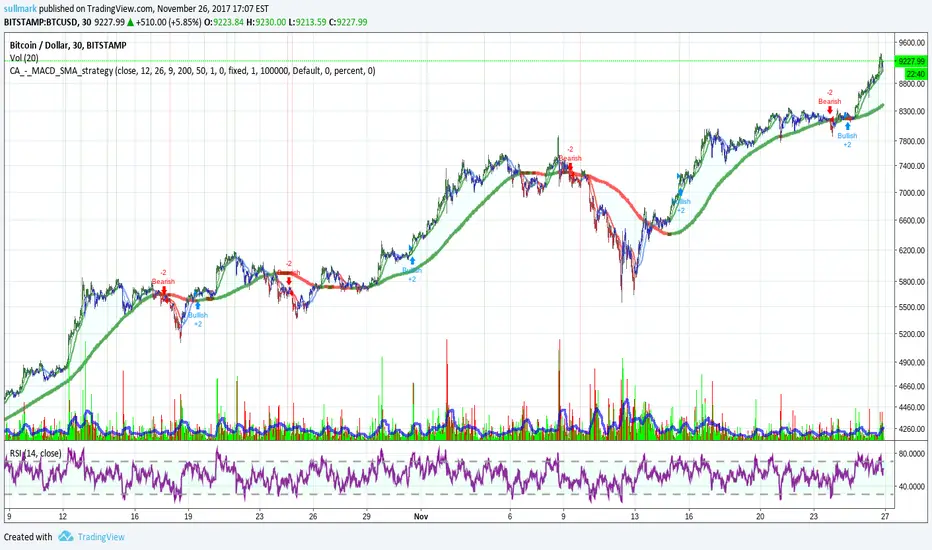Click the O:9223.84 open value
The height and width of the screenshot is (550, 932).
pyautogui.click(x=224, y=22)
